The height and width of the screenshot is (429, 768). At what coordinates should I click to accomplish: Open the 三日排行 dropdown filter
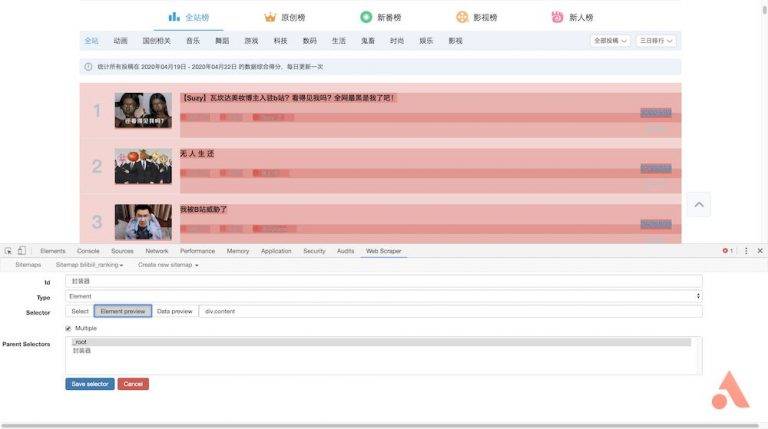point(656,41)
